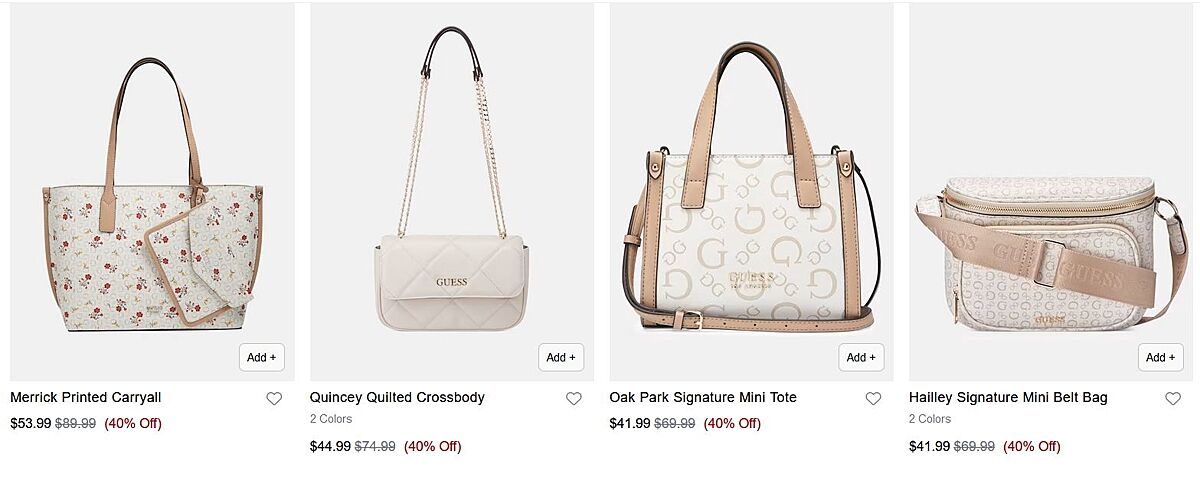Click the $41.99 price for Oak Park Tote

coord(629,423)
